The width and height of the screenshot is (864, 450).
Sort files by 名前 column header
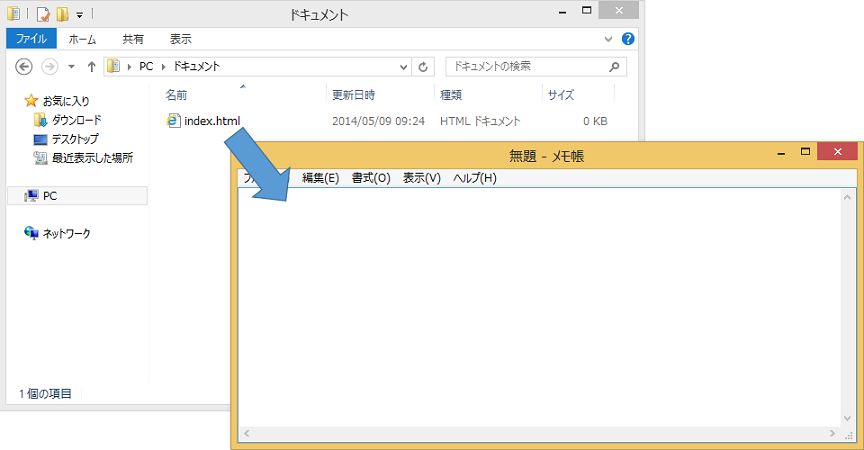(176, 95)
